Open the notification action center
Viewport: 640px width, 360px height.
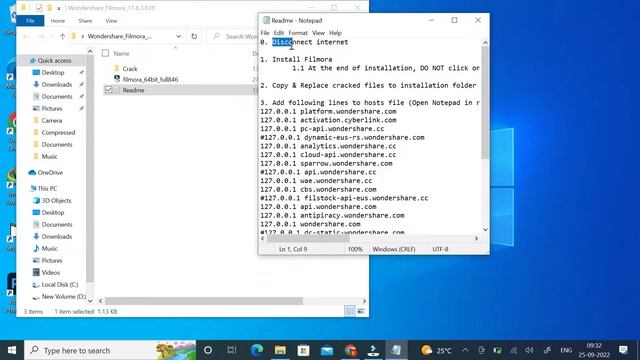(x=623, y=350)
